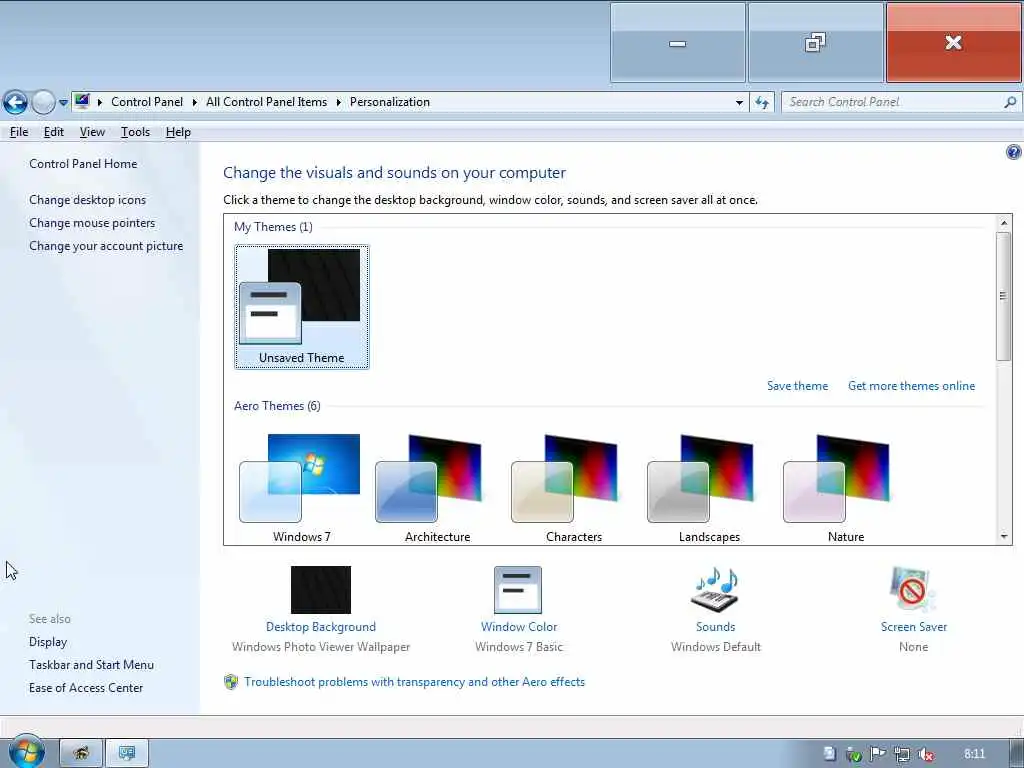Viewport: 1024px width, 768px height.
Task: Click the Save theme link
Action: point(797,386)
